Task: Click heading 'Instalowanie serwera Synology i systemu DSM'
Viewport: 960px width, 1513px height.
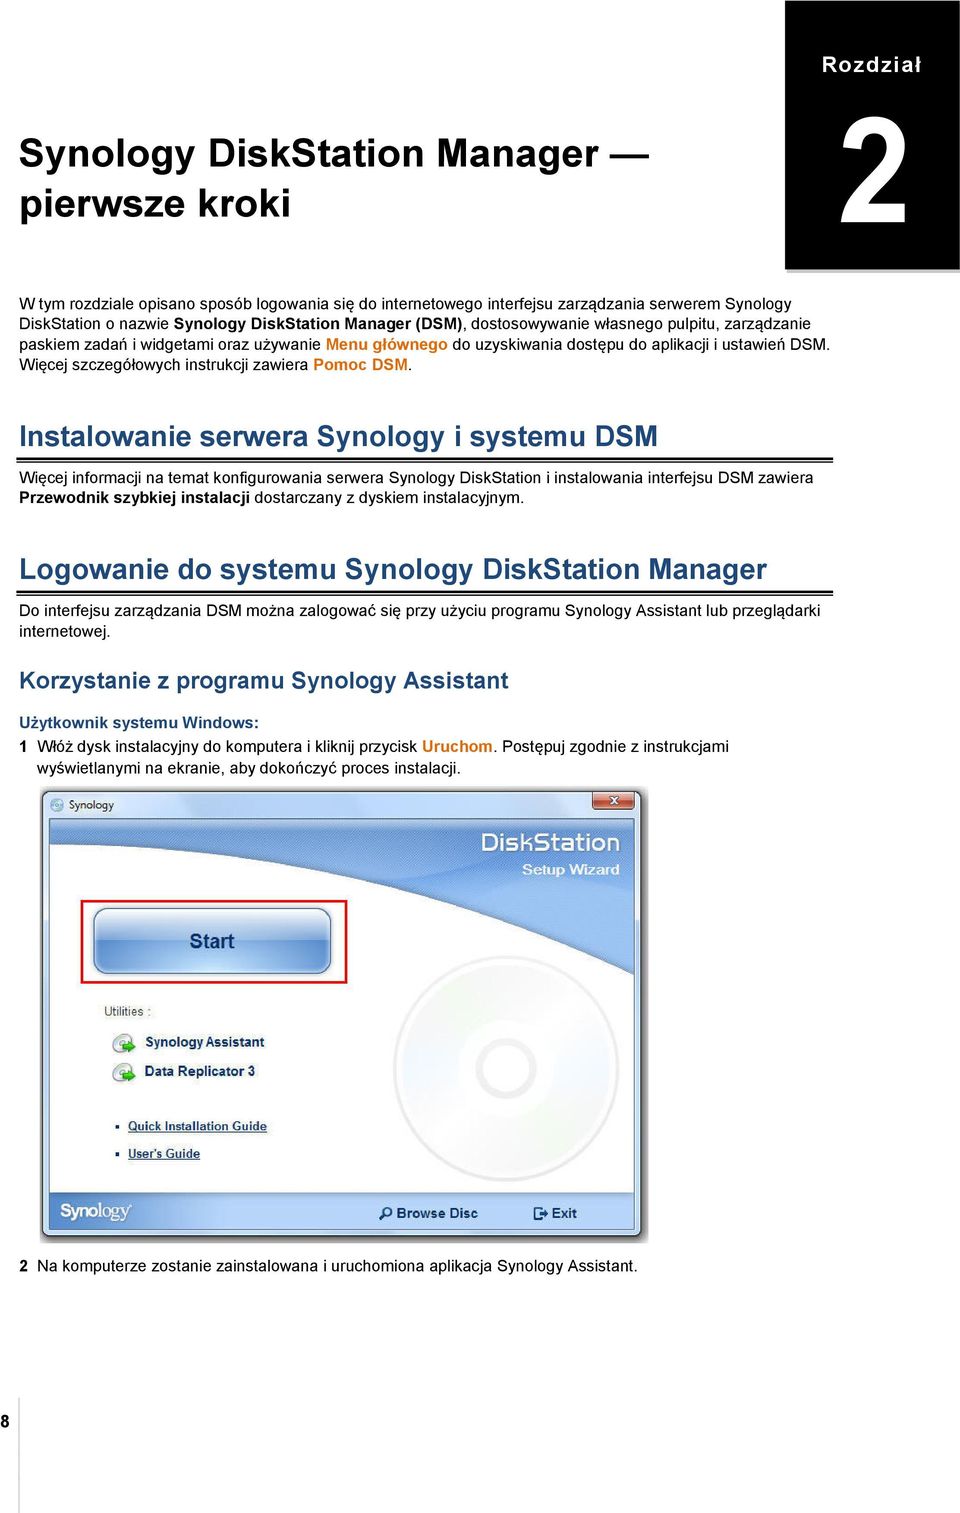Action: click(x=338, y=436)
